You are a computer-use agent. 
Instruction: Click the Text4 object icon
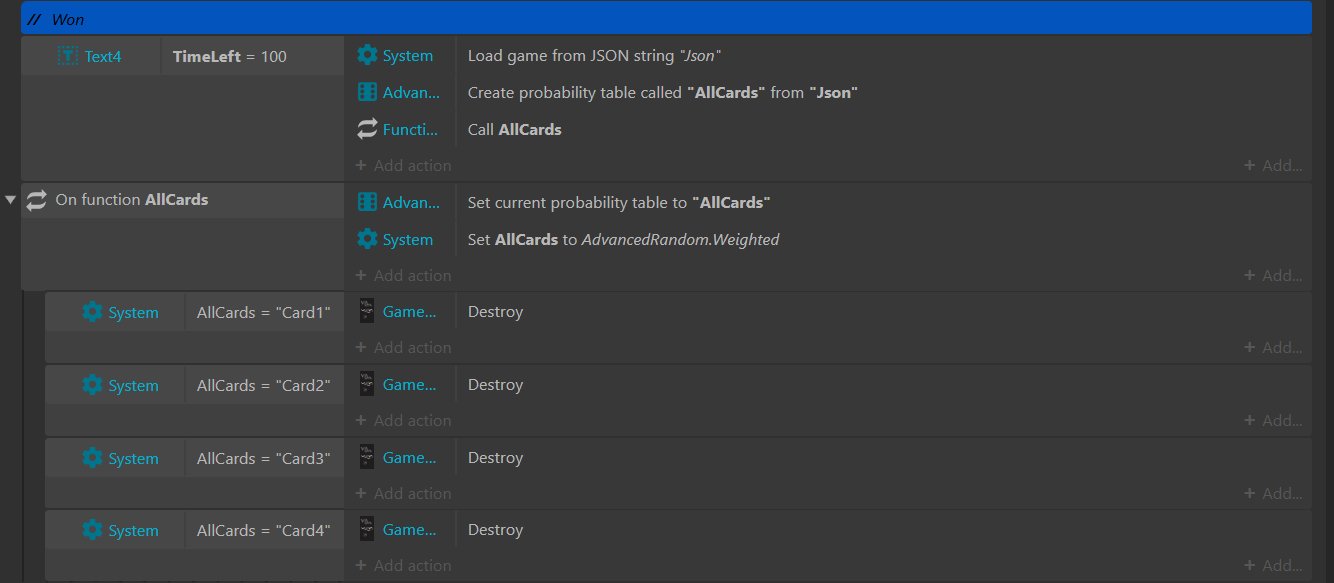pyautogui.click(x=68, y=57)
